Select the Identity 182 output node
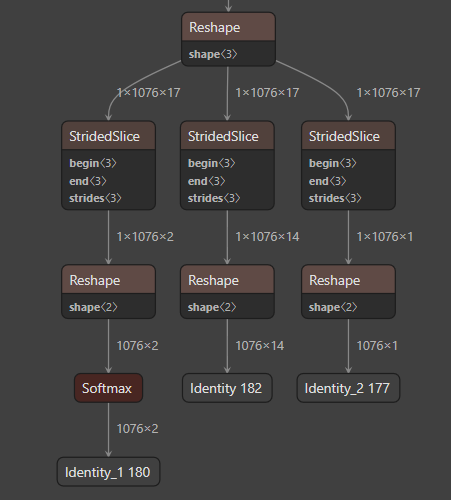Viewport: 451px width, 500px height. pyautogui.click(x=227, y=388)
